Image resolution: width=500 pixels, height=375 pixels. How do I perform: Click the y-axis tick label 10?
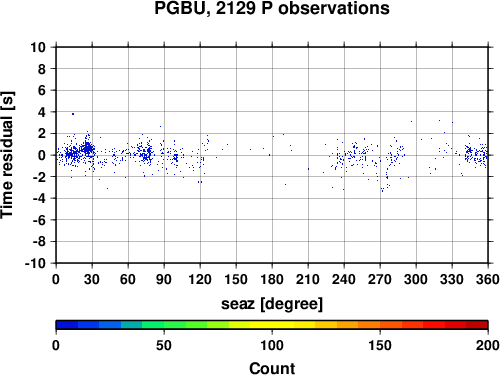coord(38,47)
